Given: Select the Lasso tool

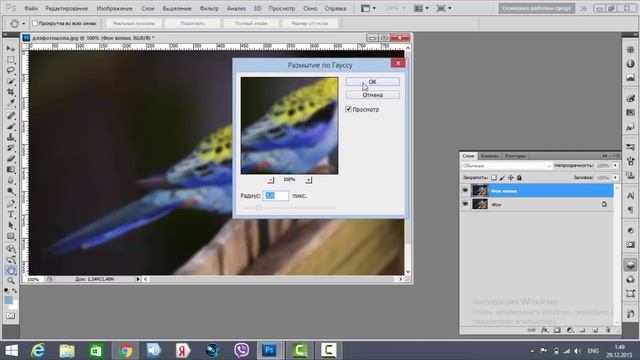Looking at the screenshot, I should tap(11, 70).
